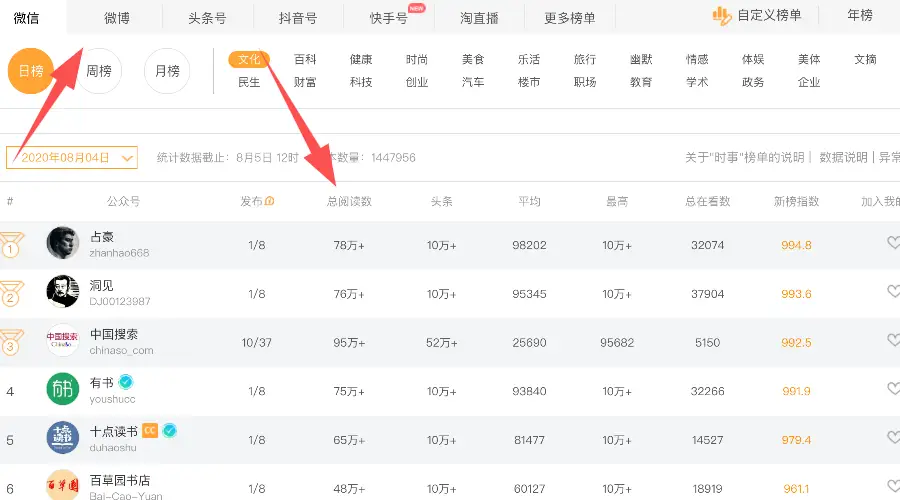
Task: Select the 美体 category
Action: tap(809, 59)
